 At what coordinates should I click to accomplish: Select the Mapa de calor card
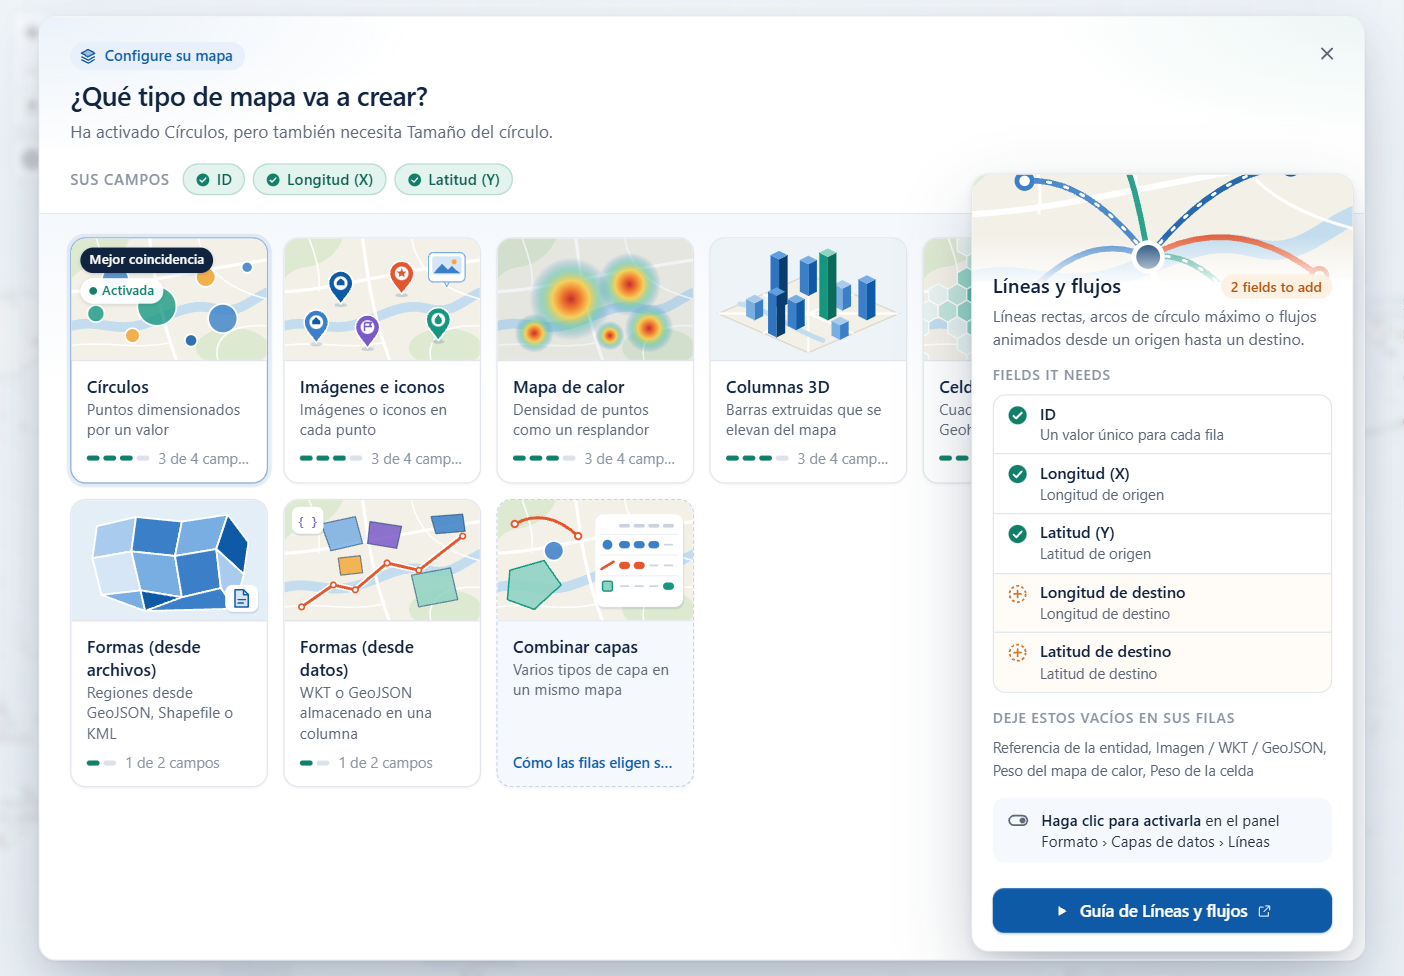tap(595, 360)
